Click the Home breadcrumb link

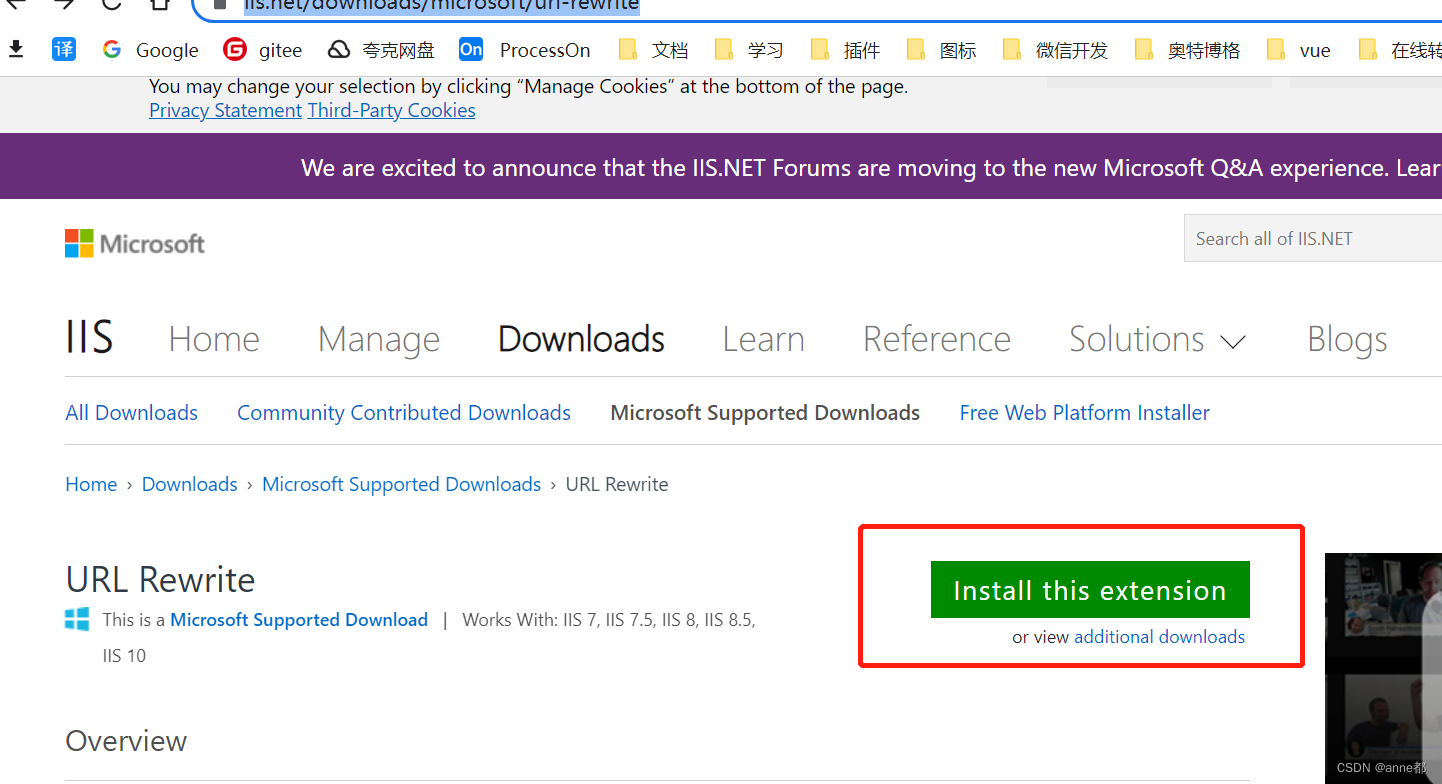tap(91, 484)
